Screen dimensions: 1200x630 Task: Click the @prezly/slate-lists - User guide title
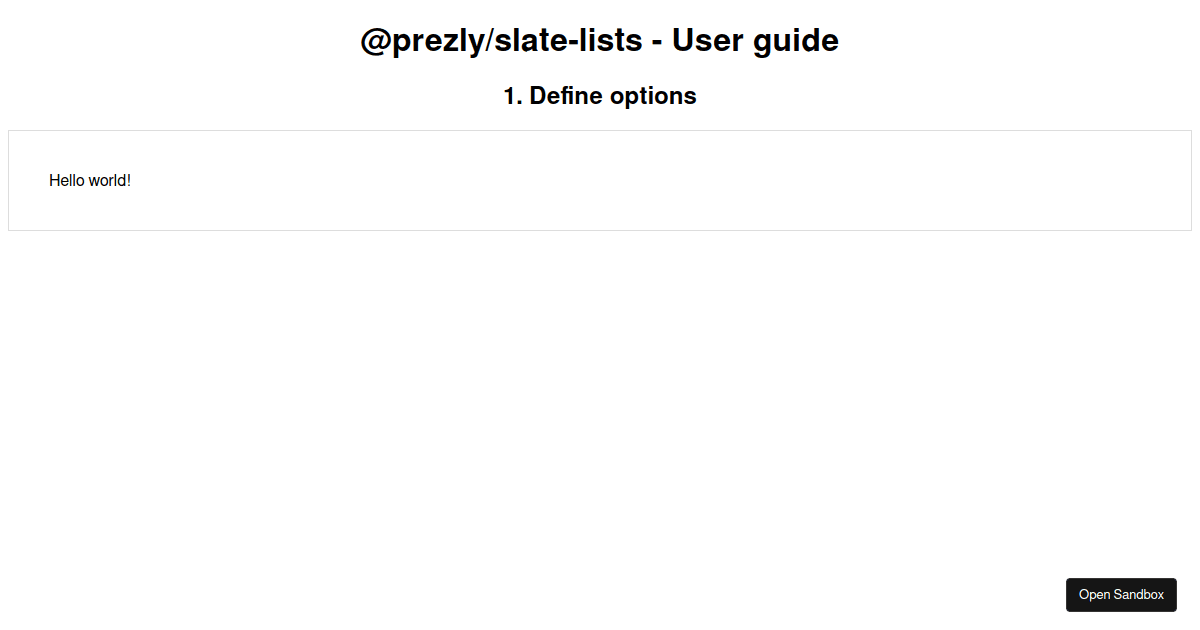600,40
